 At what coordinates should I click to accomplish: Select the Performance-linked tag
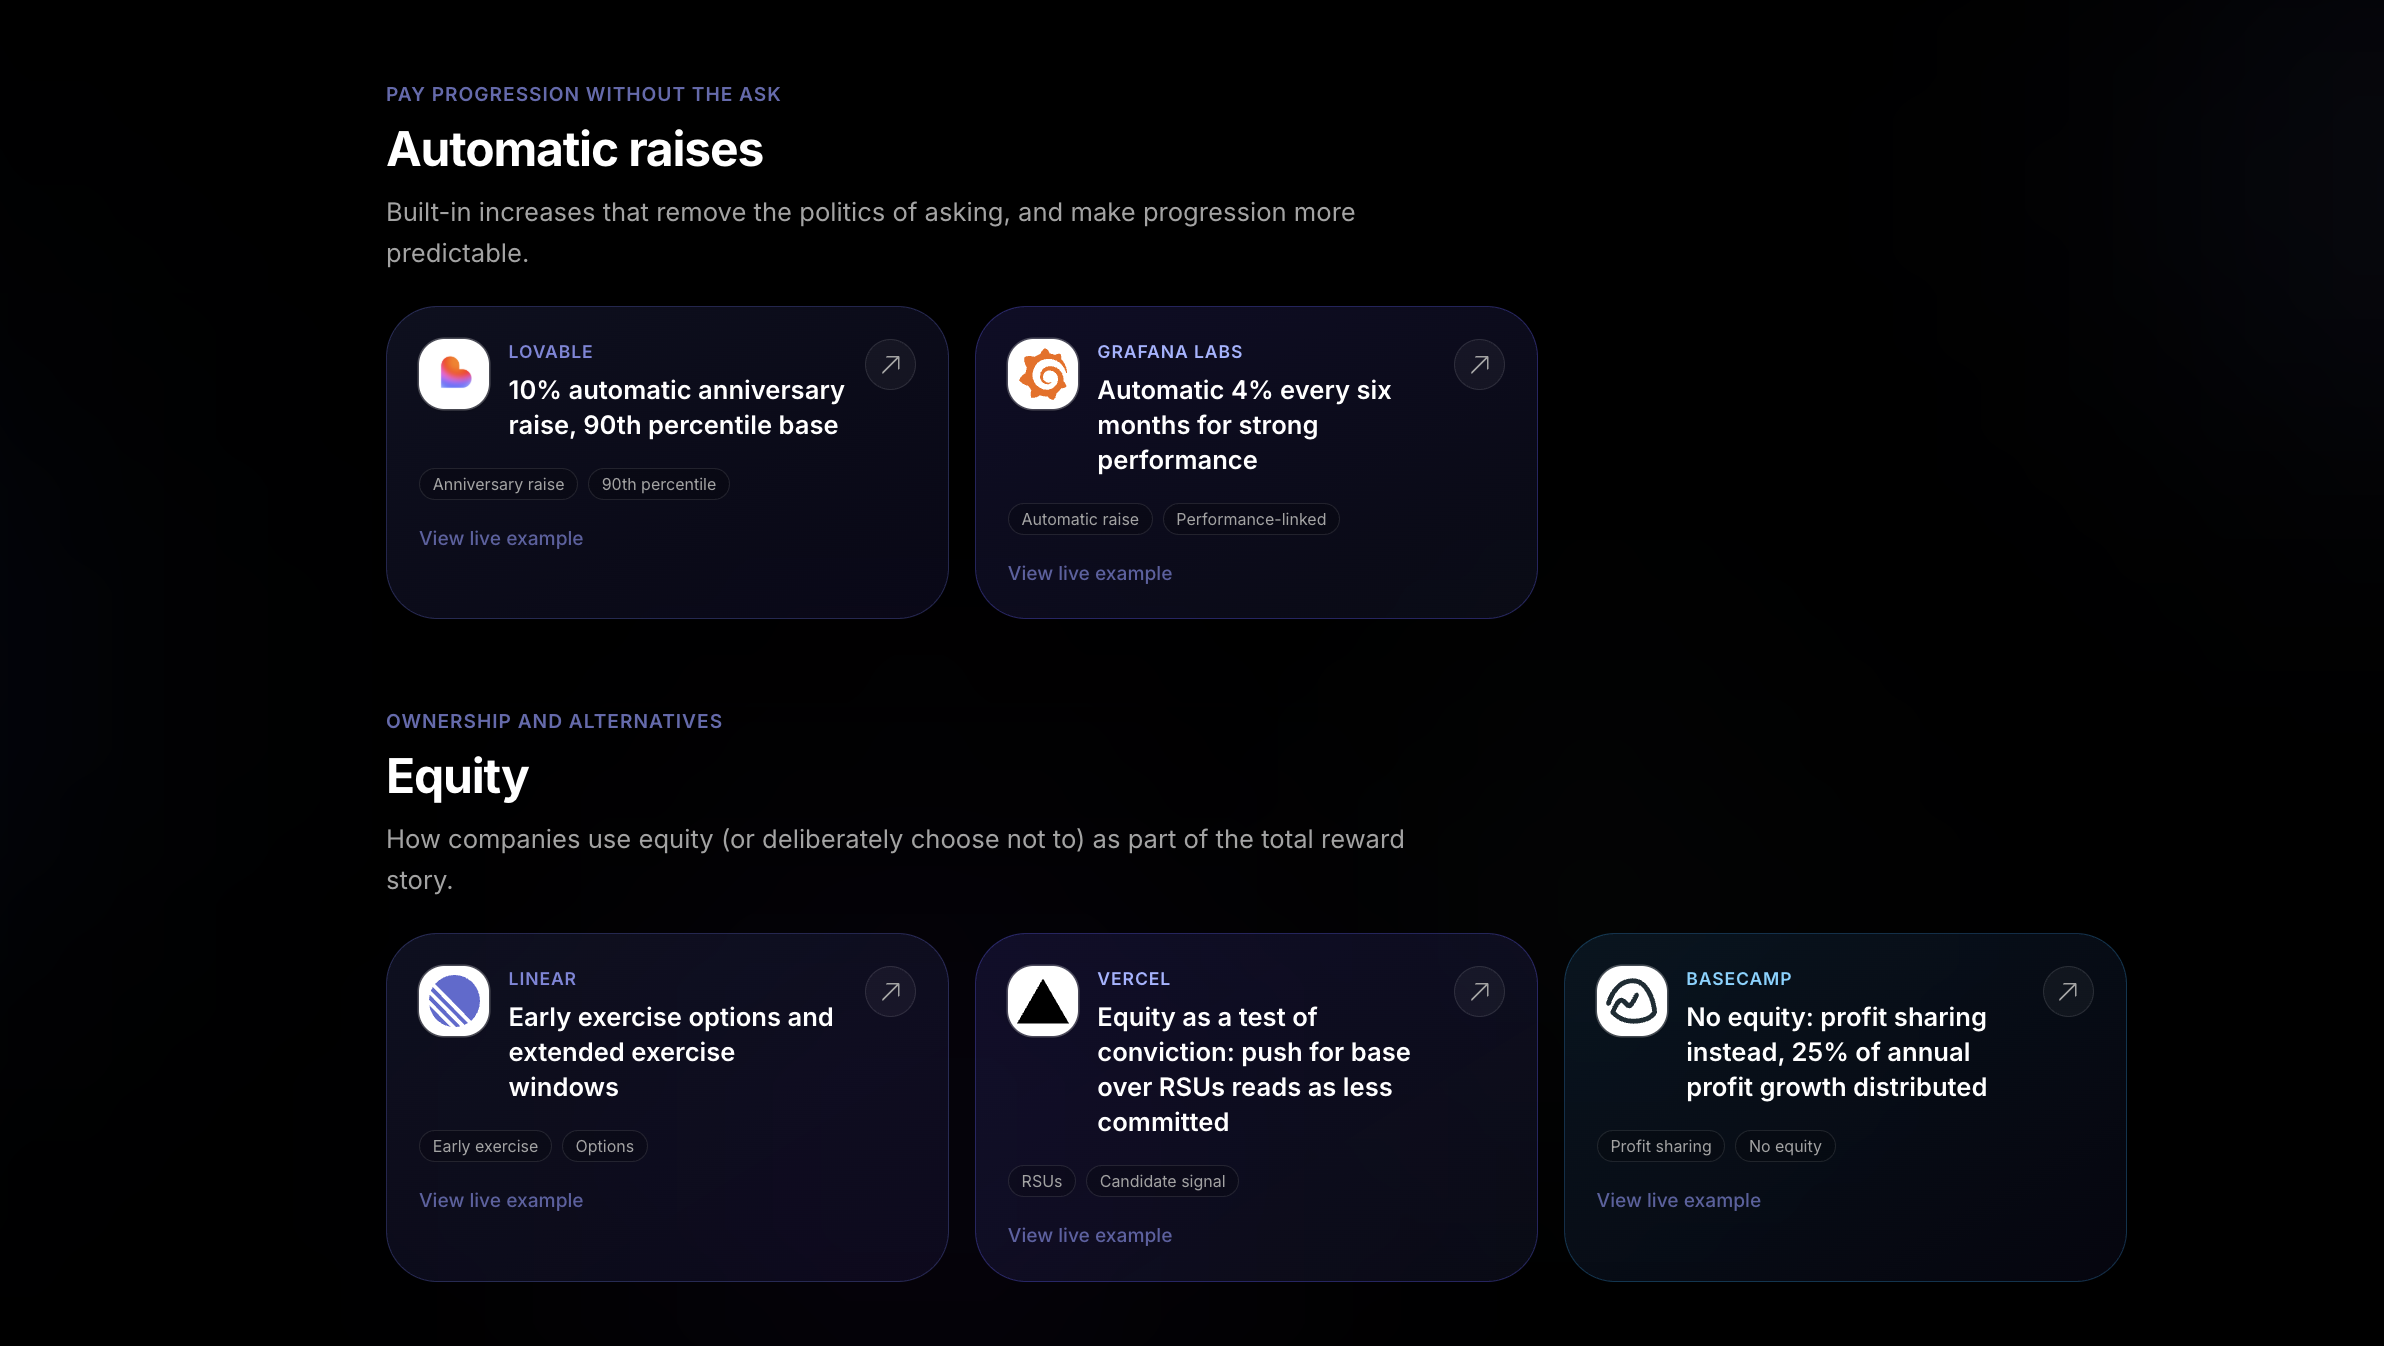coord(1251,519)
